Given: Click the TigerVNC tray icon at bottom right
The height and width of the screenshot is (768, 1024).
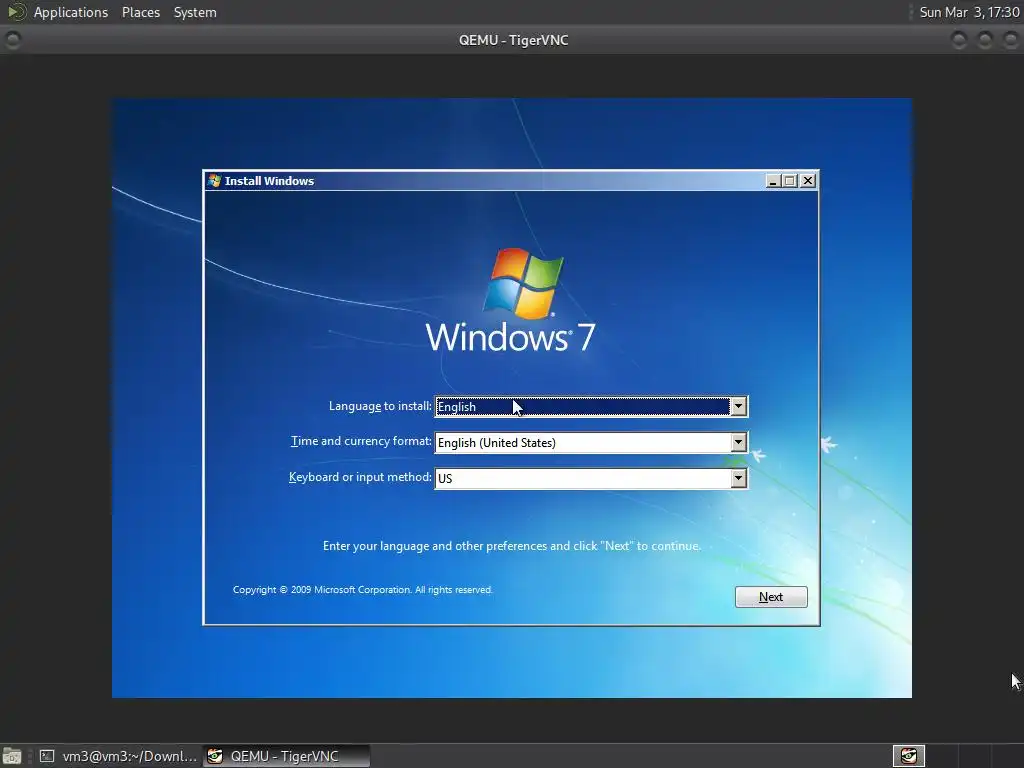Looking at the screenshot, I should pyautogui.click(x=909, y=756).
